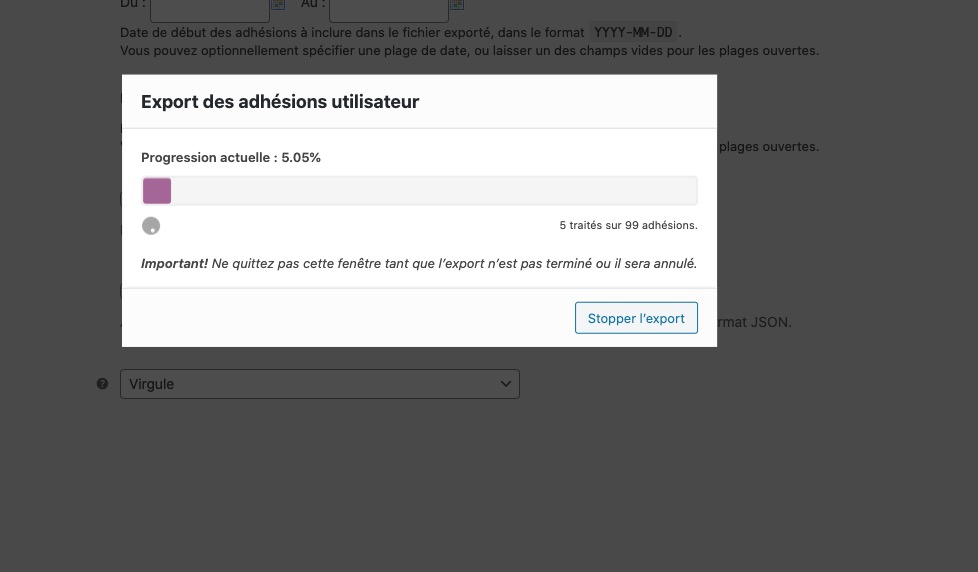Open the Virgule separator dropdown
Image resolution: width=978 pixels, height=572 pixels.
320,384
